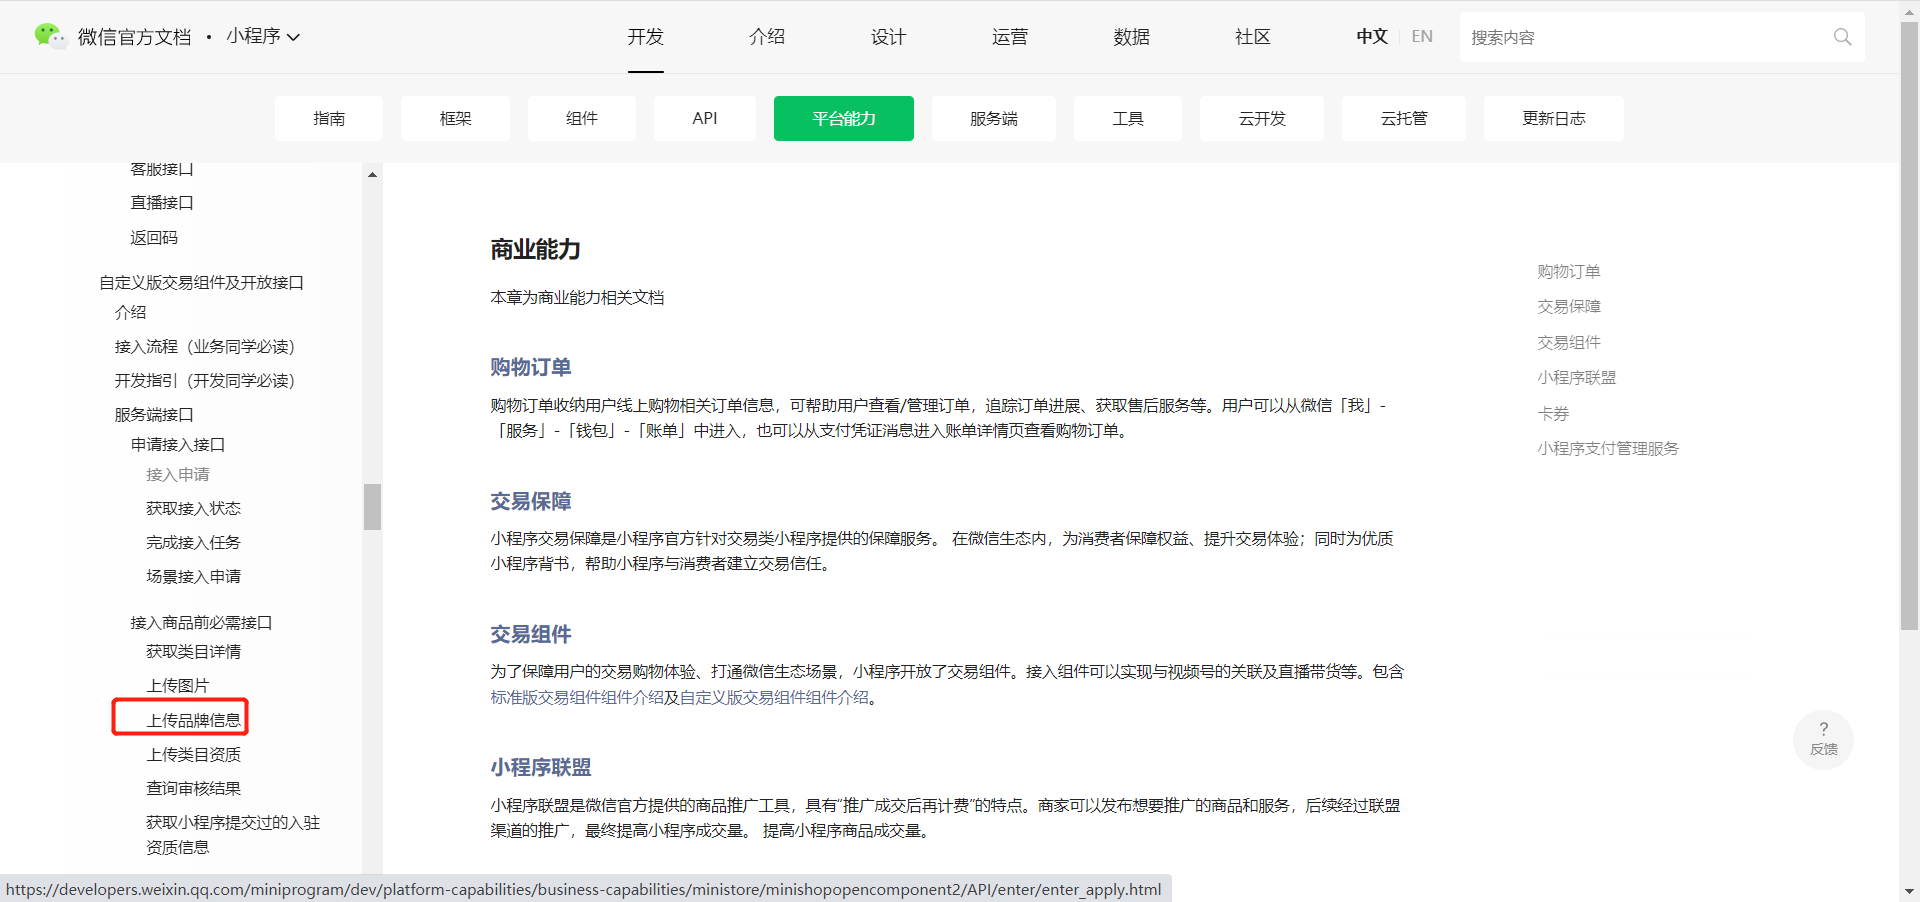Open 自定义版交易组件及开放接口 sidebar section

tap(201, 282)
